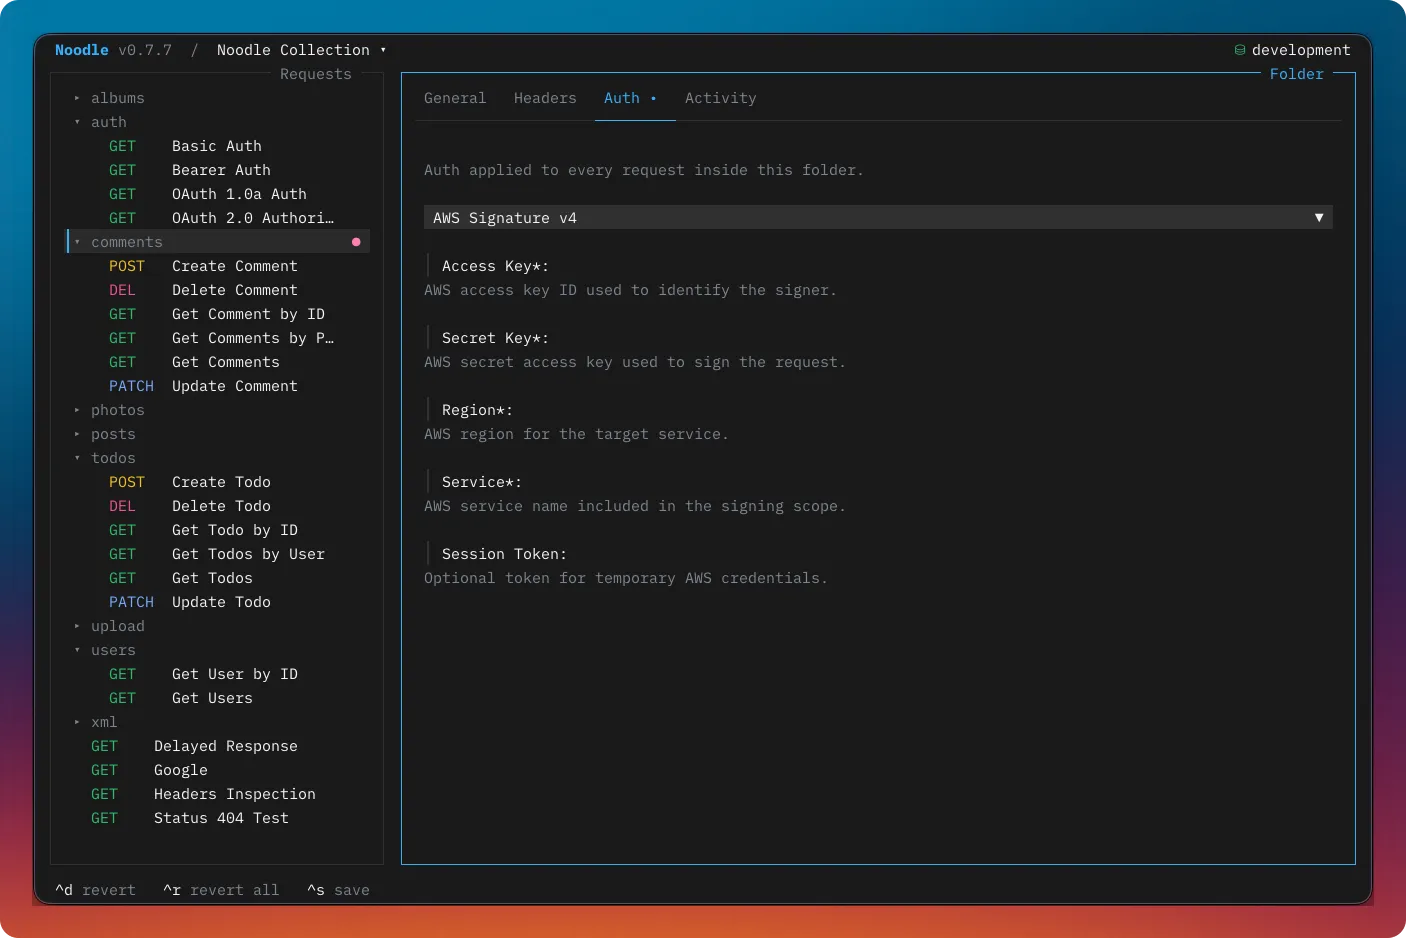The image size is (1406, 938).
Task: Collapse the auth folder
Action: 77,122
